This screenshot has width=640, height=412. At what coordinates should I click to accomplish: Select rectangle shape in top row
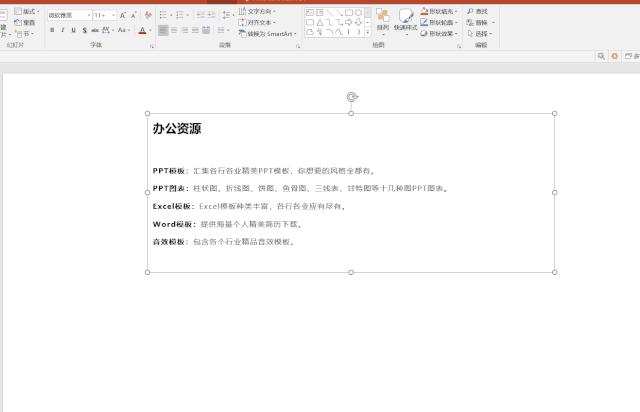349,13
